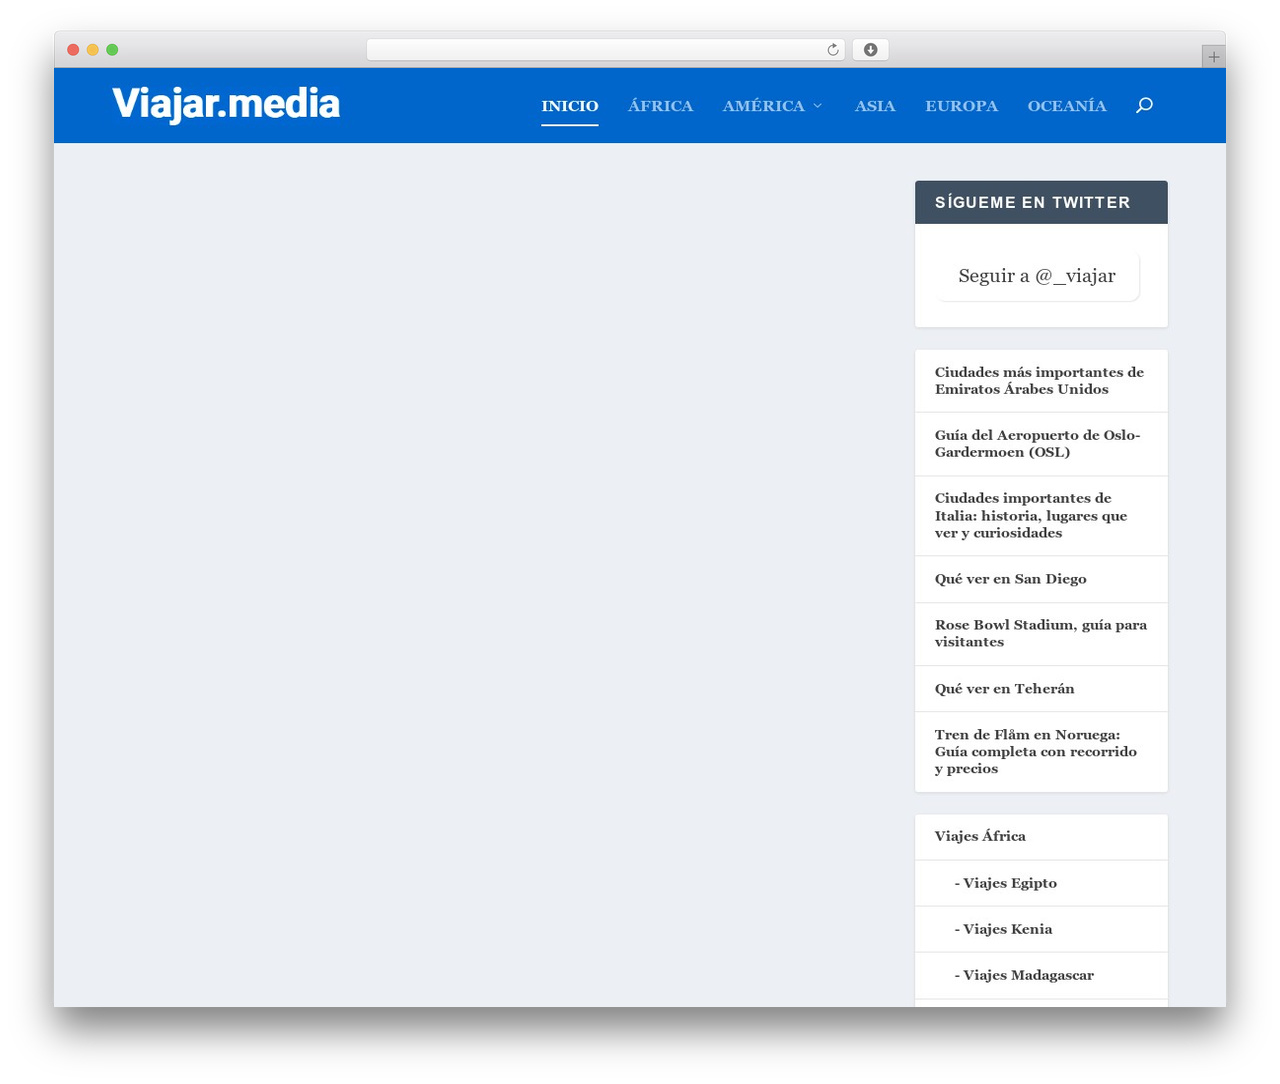This screenshot has height=1084, width=1280.
Task: Click Seguir a @_viajar button
Action: point(1037,276)
